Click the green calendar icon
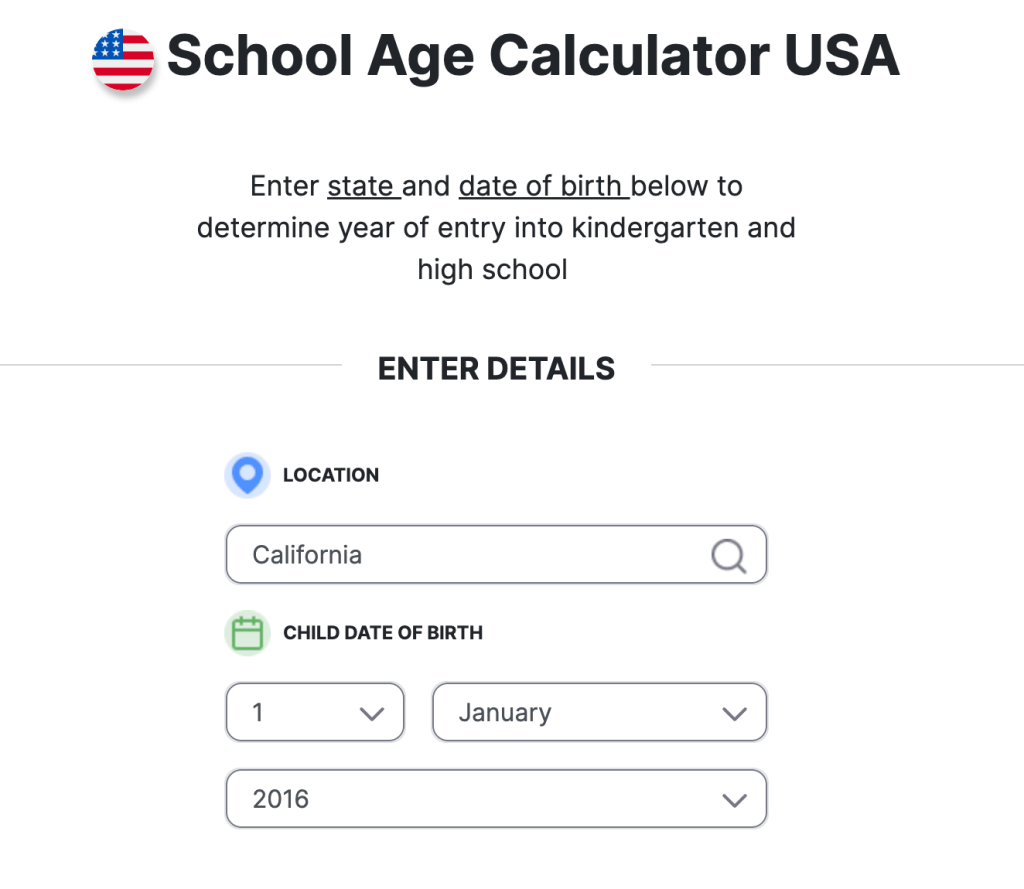Image resolution: width=1024 pixels, height=889 pixels. [x=247, y=633]
